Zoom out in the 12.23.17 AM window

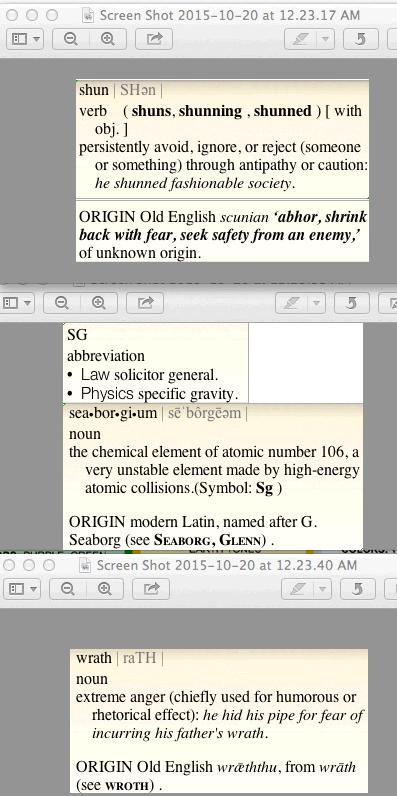(71, 39)
